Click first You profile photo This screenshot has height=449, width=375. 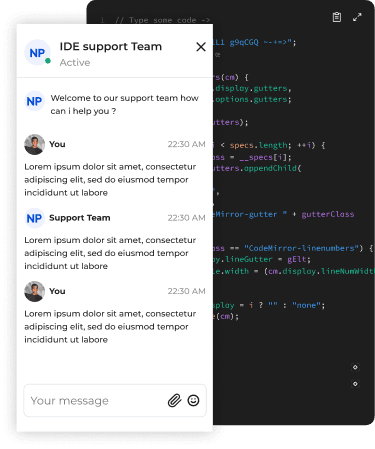[34, 144]
